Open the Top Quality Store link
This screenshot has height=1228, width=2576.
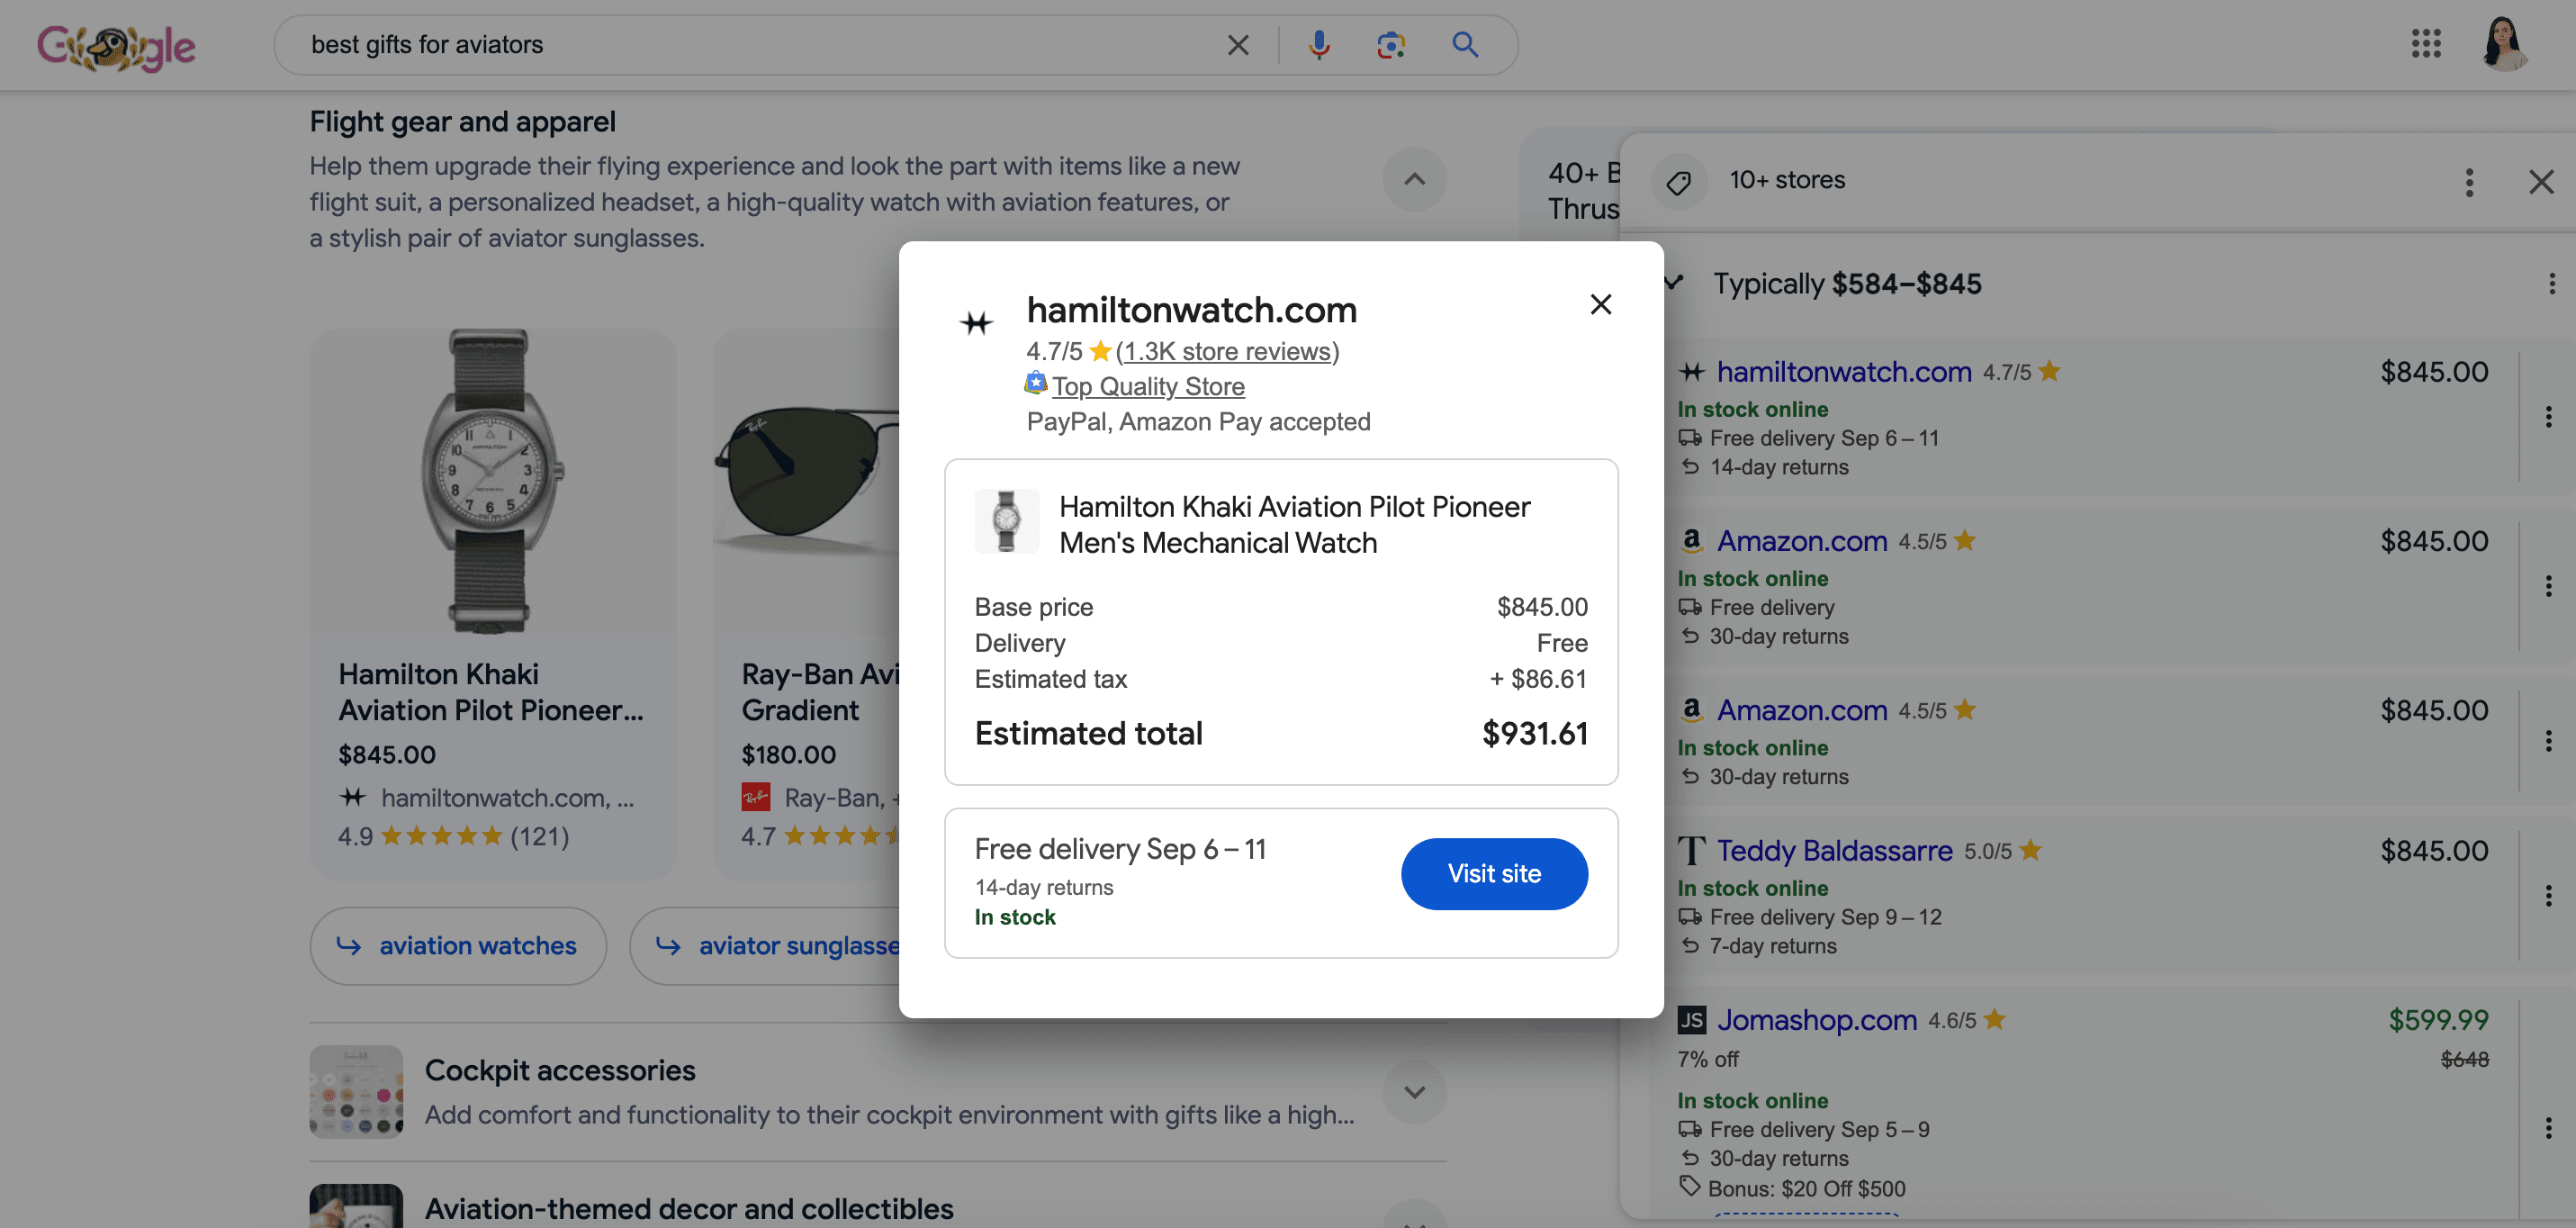[1148, 387]
